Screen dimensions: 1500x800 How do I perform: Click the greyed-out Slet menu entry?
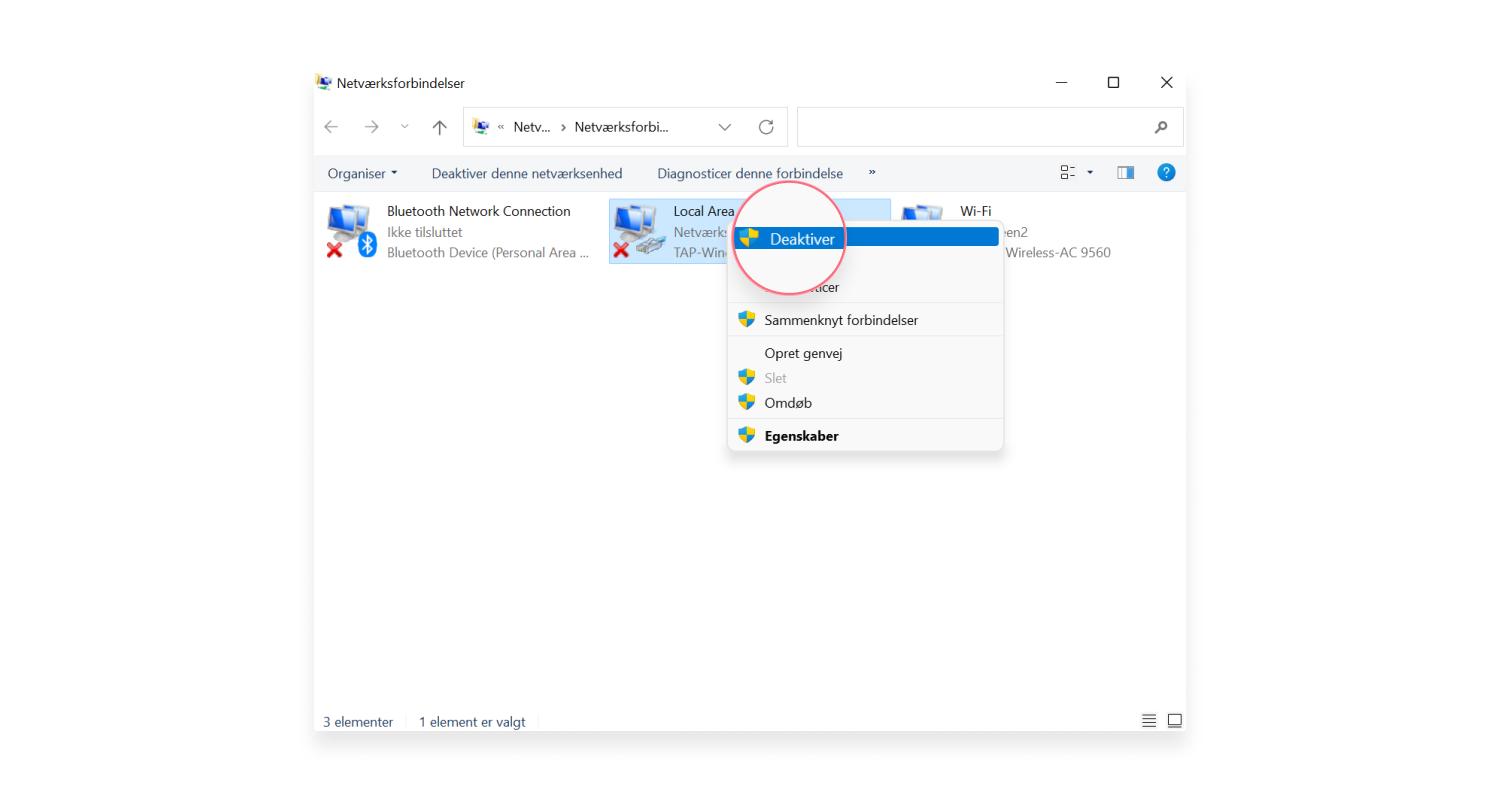click(866, 378)
